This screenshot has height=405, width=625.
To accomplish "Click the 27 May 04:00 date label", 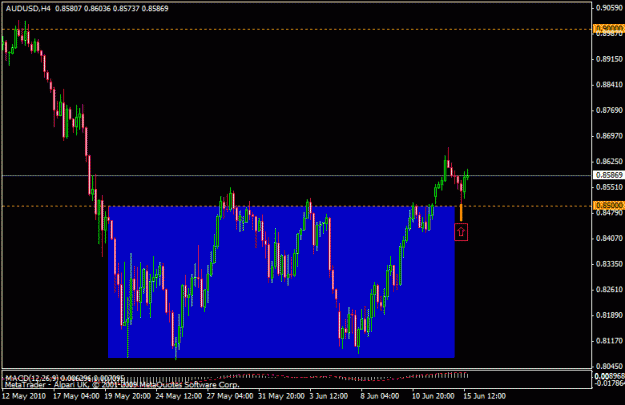I will [x=230, y=396].
